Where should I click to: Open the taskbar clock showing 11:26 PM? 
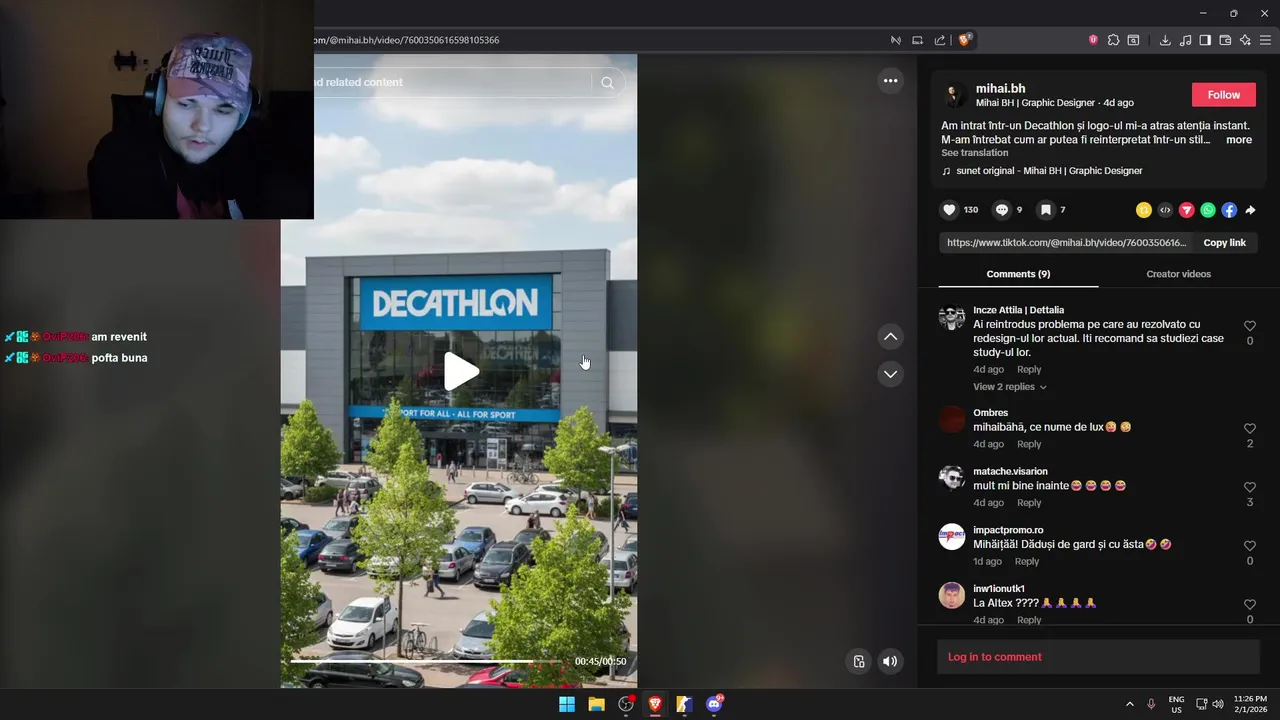pos(1250,704)
